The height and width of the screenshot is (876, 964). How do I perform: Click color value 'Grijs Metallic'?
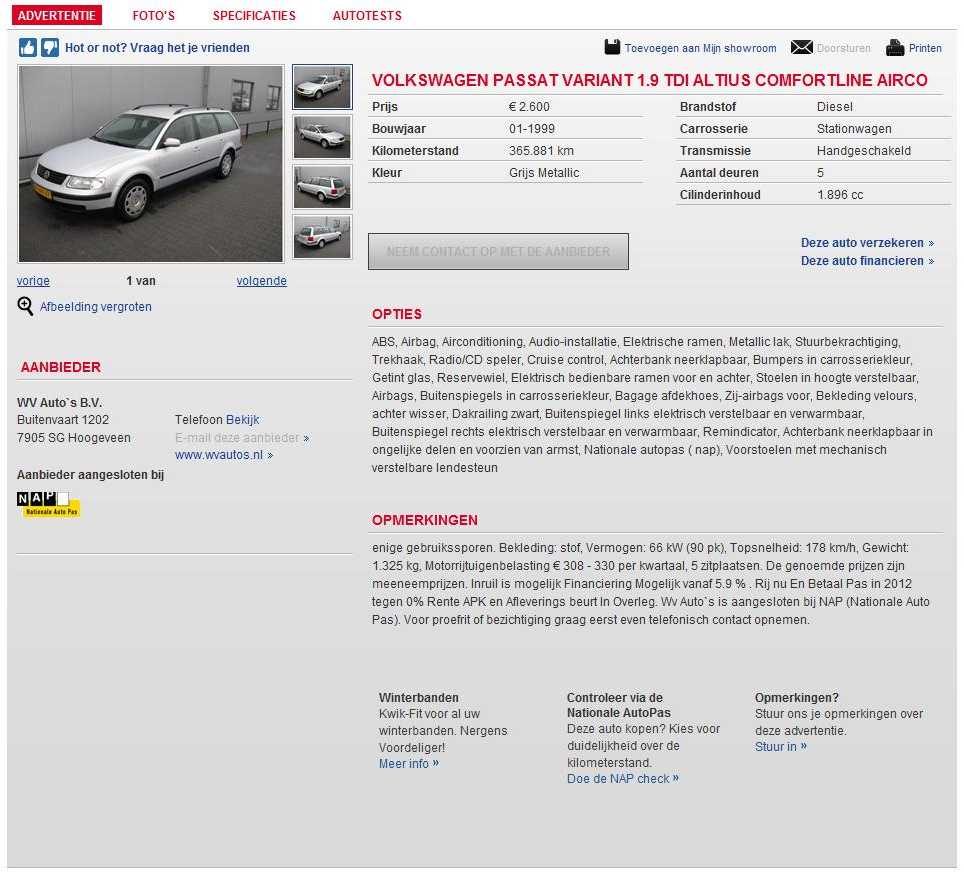(544, 173)
